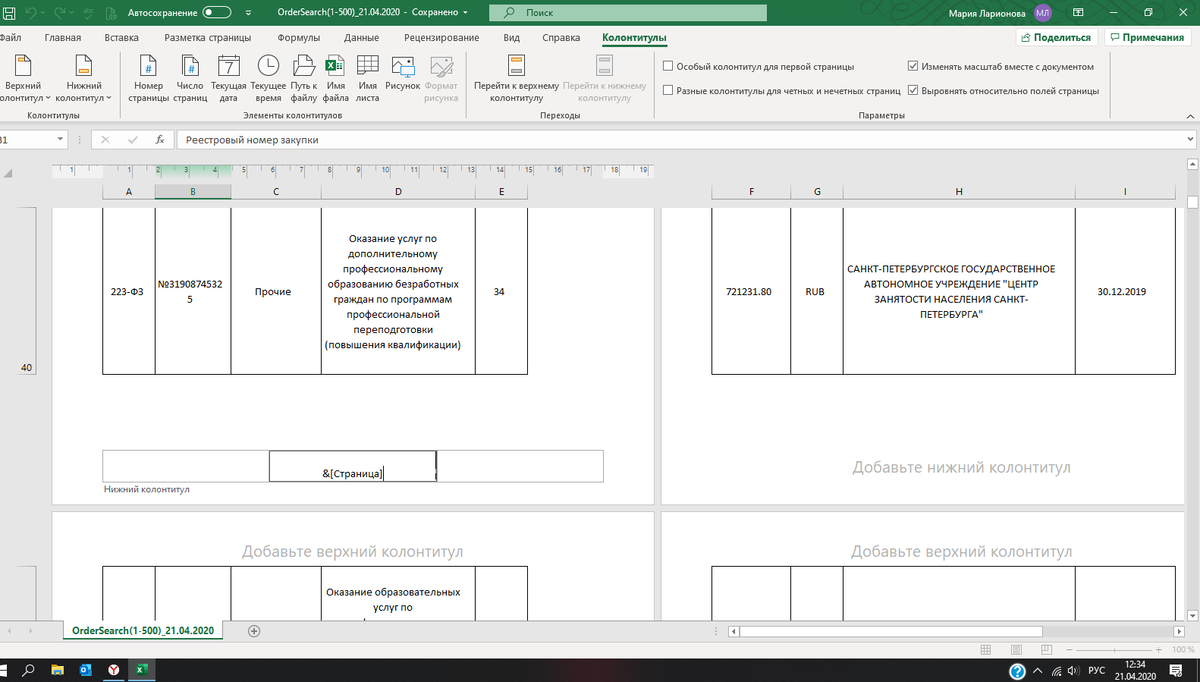The image size is (1200, 682).
Task: Insert Имя файла element
Action: click(335, 79)
